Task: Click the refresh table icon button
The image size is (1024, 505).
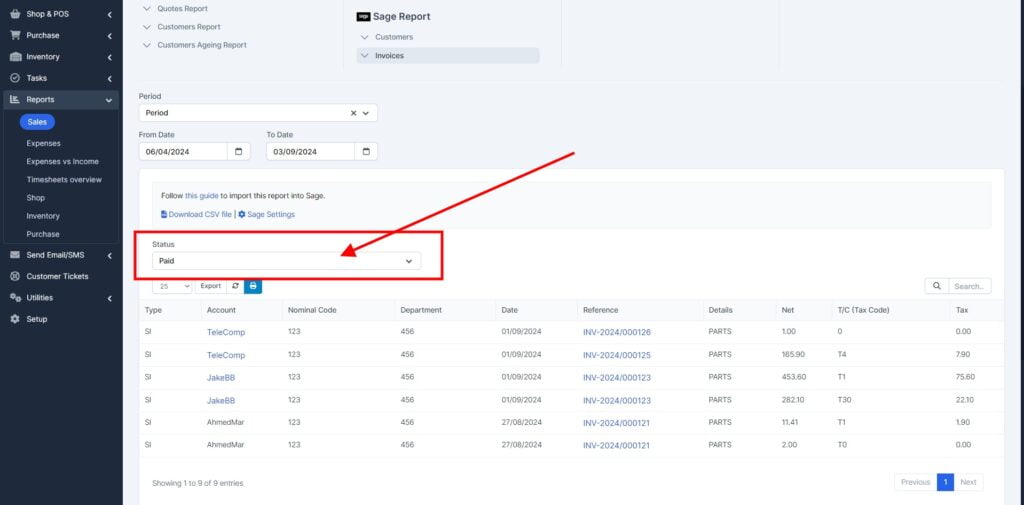Action: click(235, 286)
